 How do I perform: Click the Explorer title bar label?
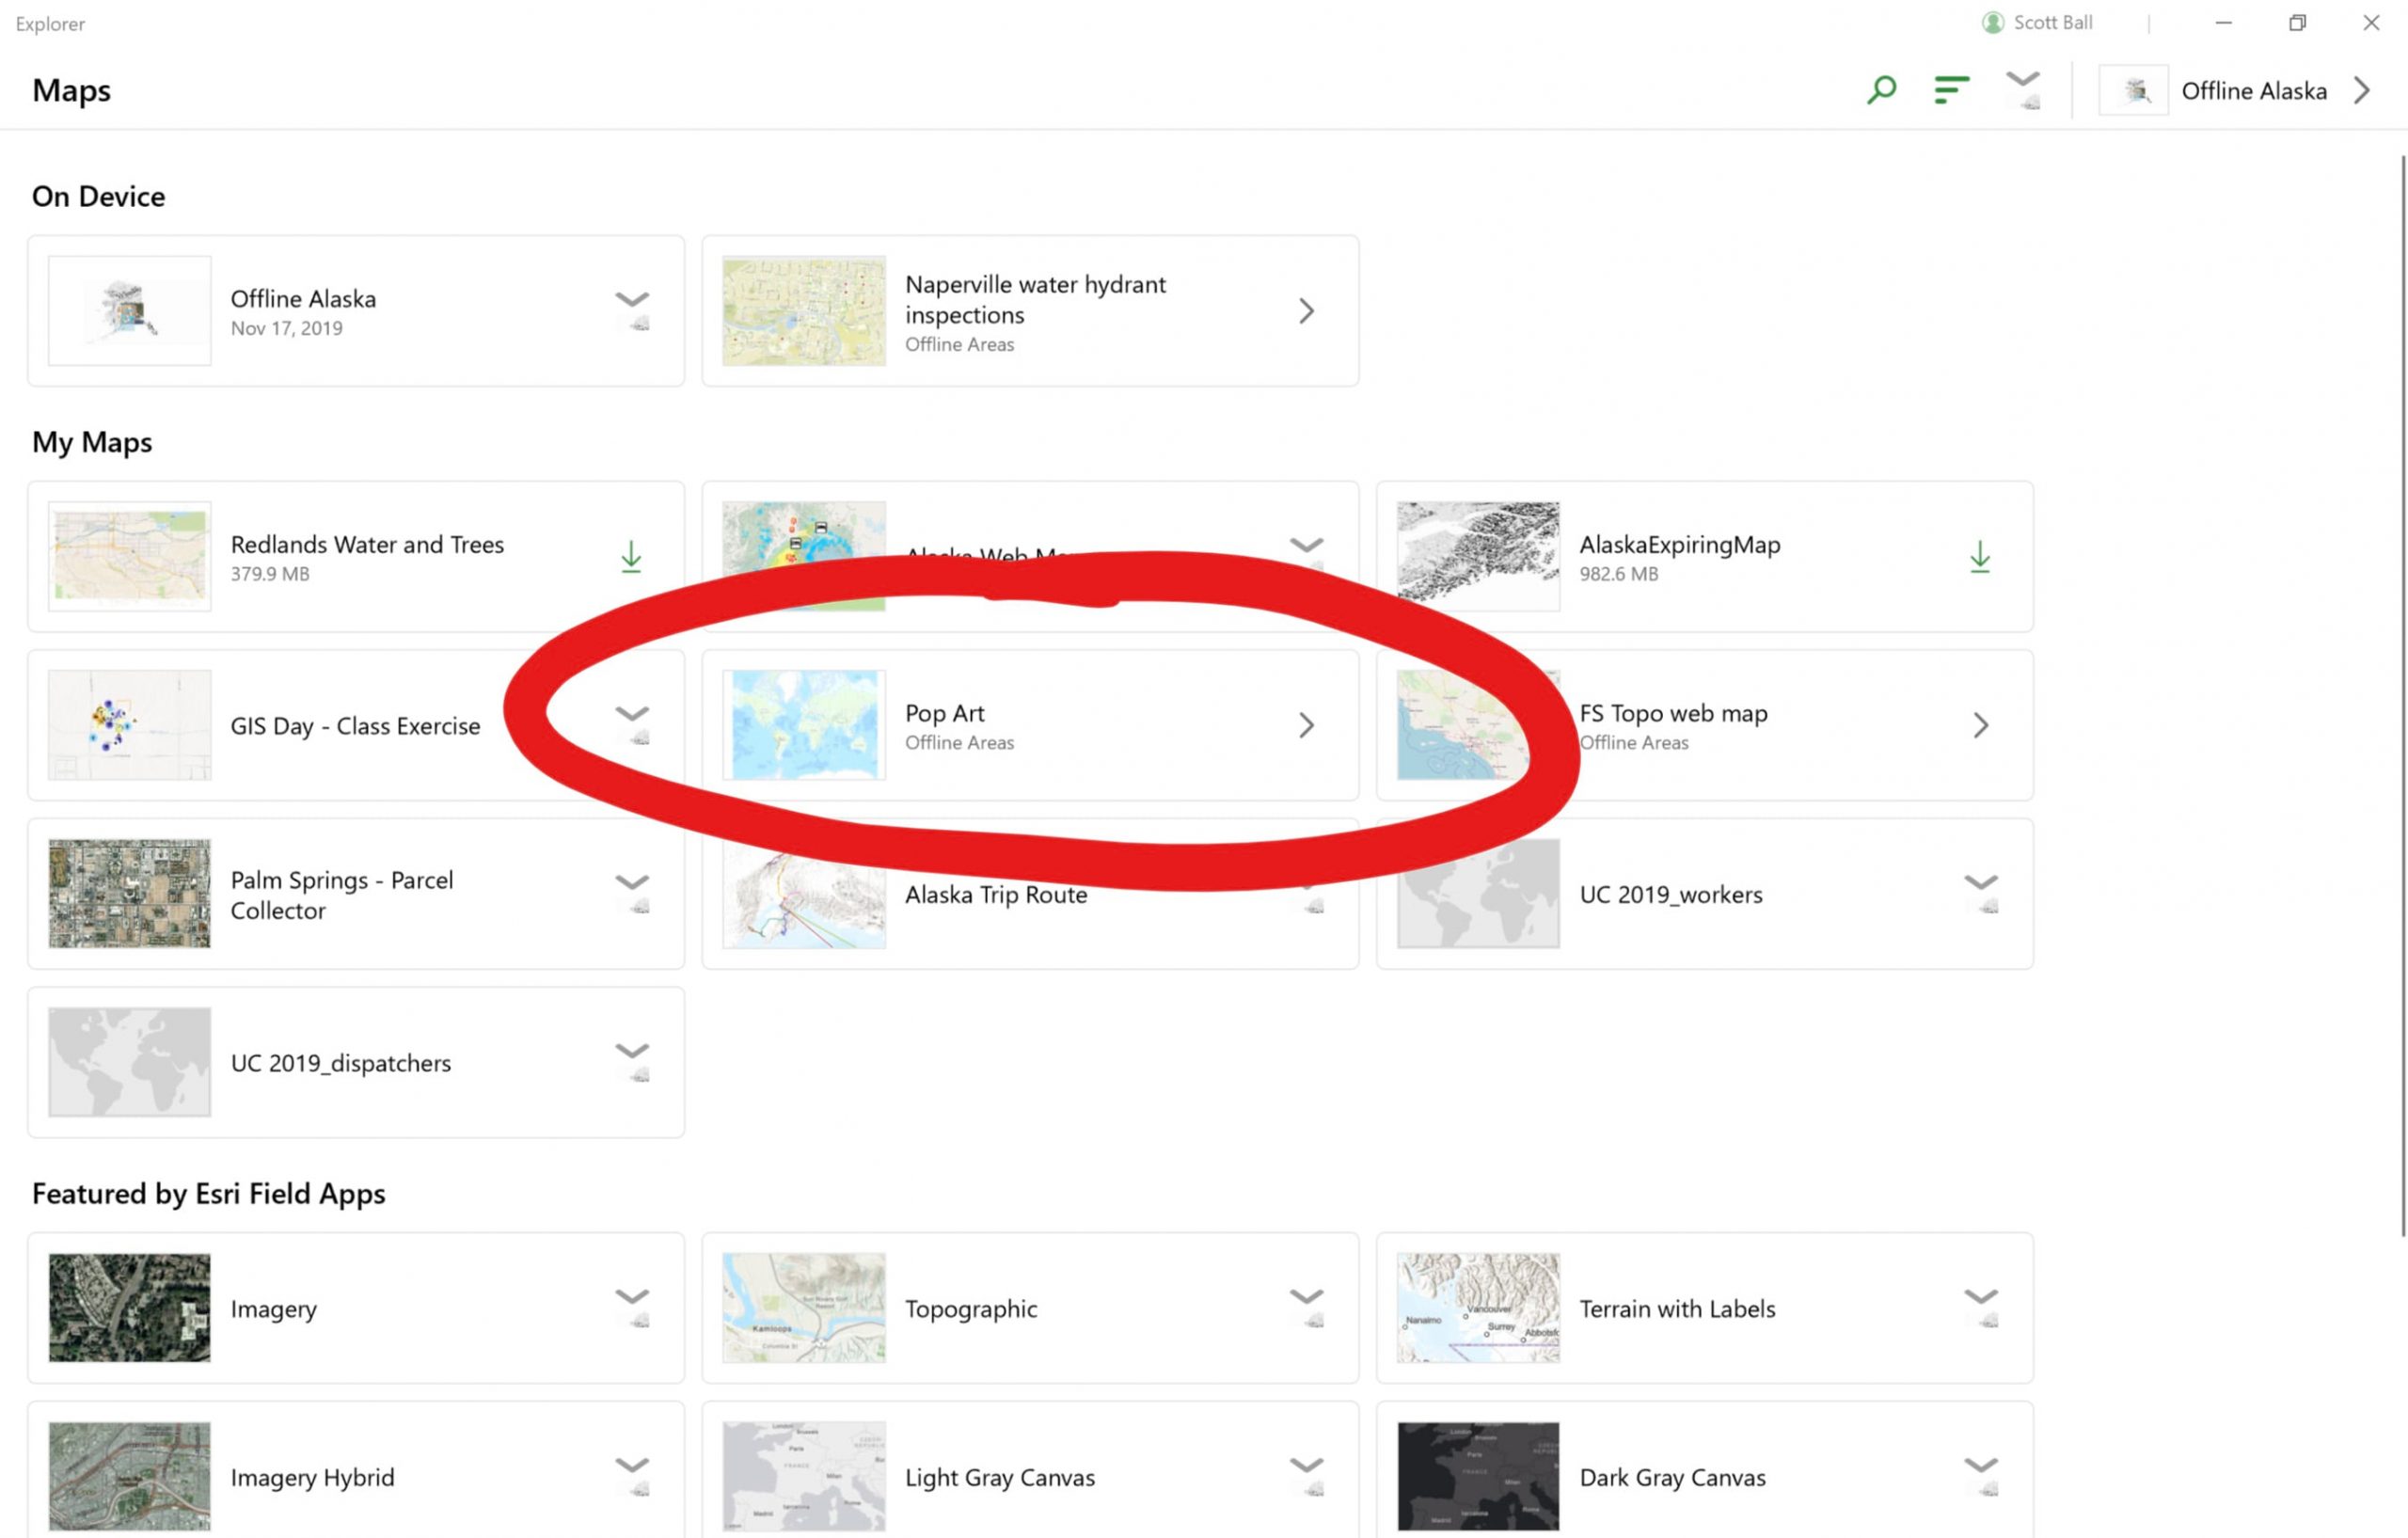pyautogui.click(x=49, y=23)
